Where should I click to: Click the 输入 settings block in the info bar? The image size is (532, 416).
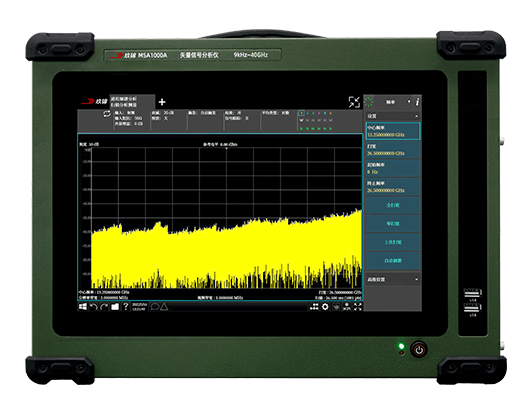point(131,119)
